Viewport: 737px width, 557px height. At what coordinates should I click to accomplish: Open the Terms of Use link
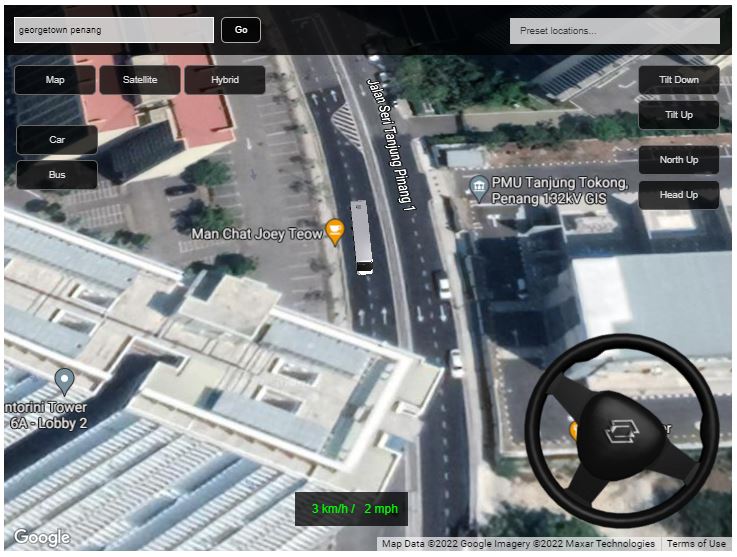(696, 544)
